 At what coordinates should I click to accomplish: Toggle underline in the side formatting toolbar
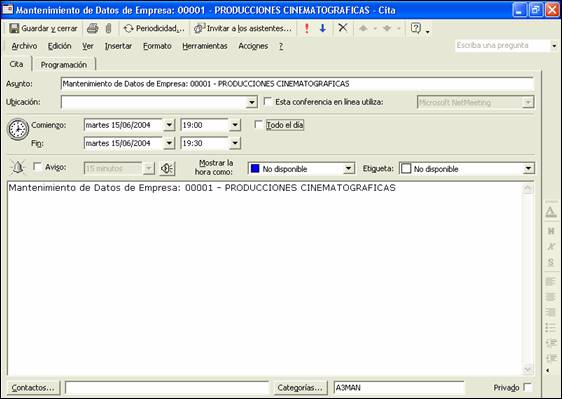(x=551, y=262)
